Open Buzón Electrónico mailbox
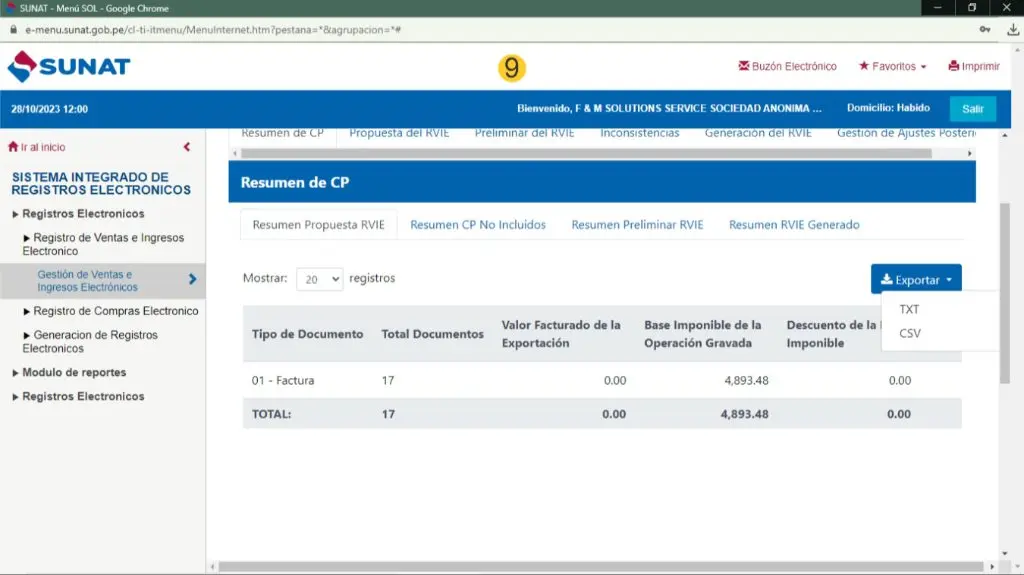 pyautogui.click(x=787, y=67)
